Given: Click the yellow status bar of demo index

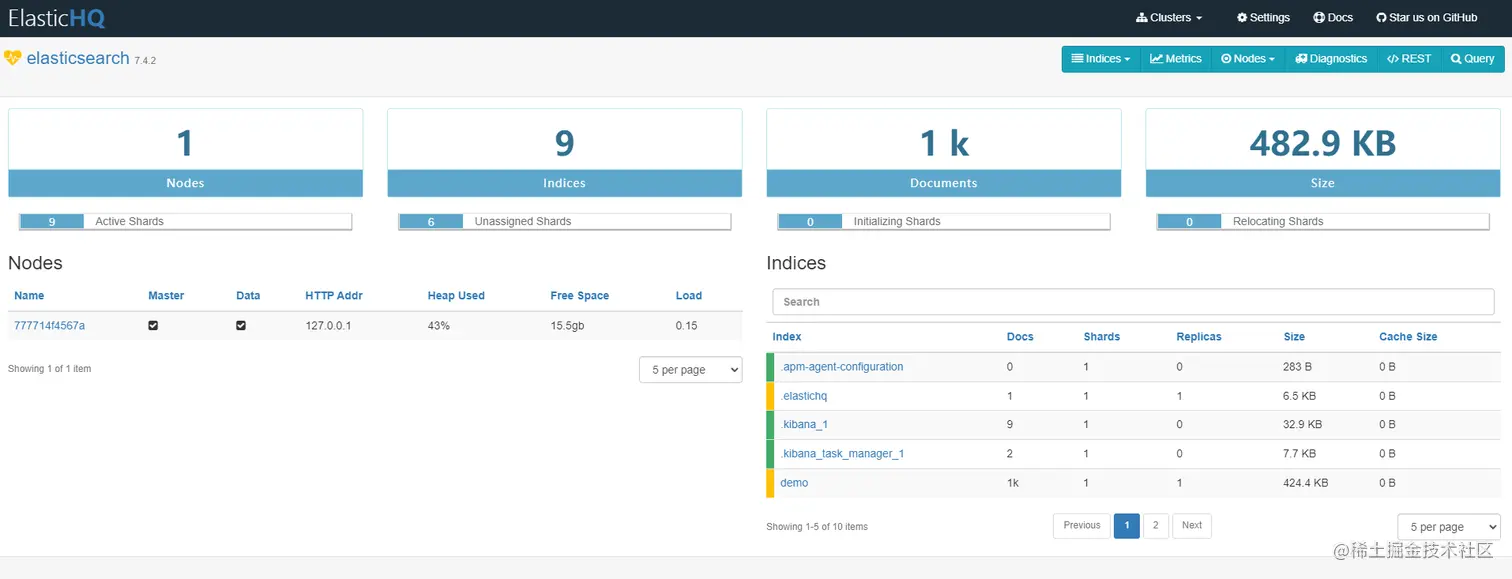Looking at the screenshot, I should pyautogui.click(x=770, y=483).
